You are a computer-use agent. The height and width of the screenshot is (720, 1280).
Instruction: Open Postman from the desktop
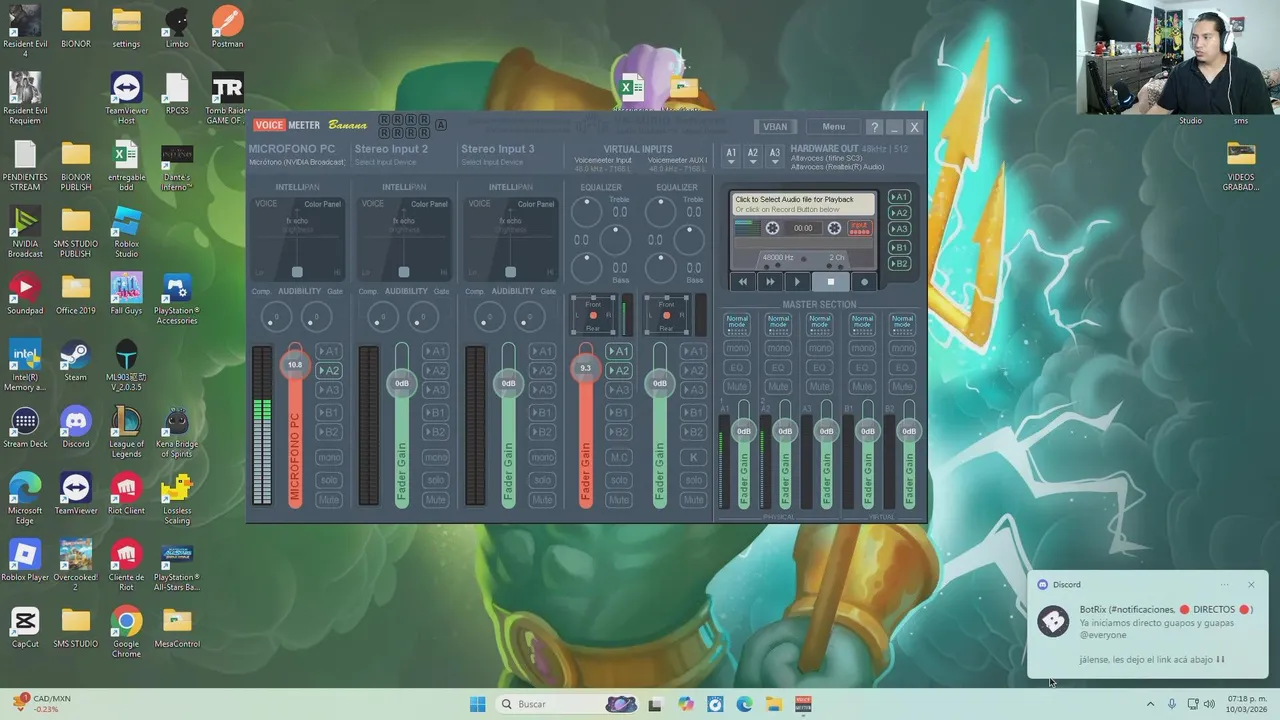[x=227, y=27]
